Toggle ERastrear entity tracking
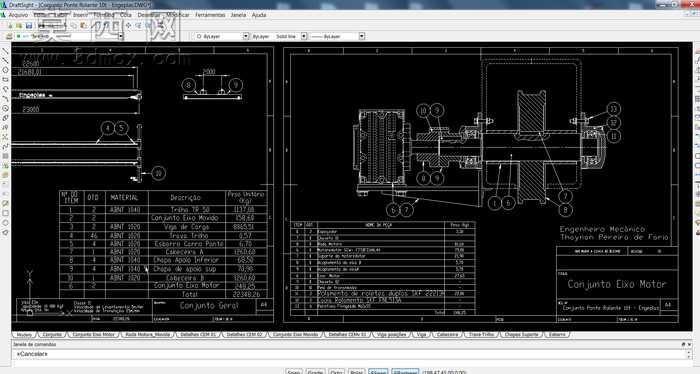Viewport: 700px width, 374px height. [x=405, y=371]
